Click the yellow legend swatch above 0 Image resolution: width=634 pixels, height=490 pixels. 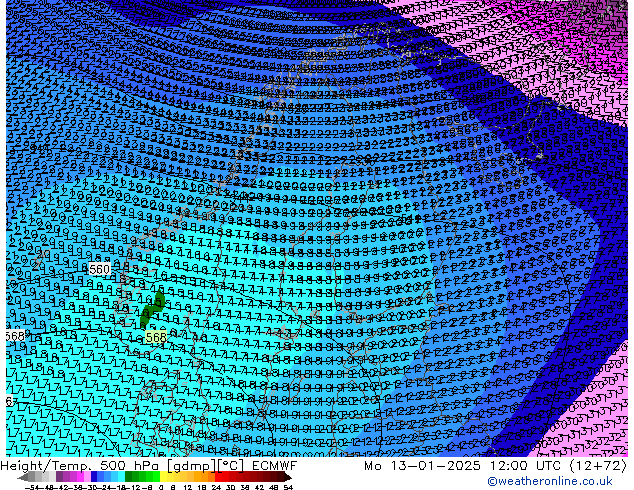click(163, 477)
